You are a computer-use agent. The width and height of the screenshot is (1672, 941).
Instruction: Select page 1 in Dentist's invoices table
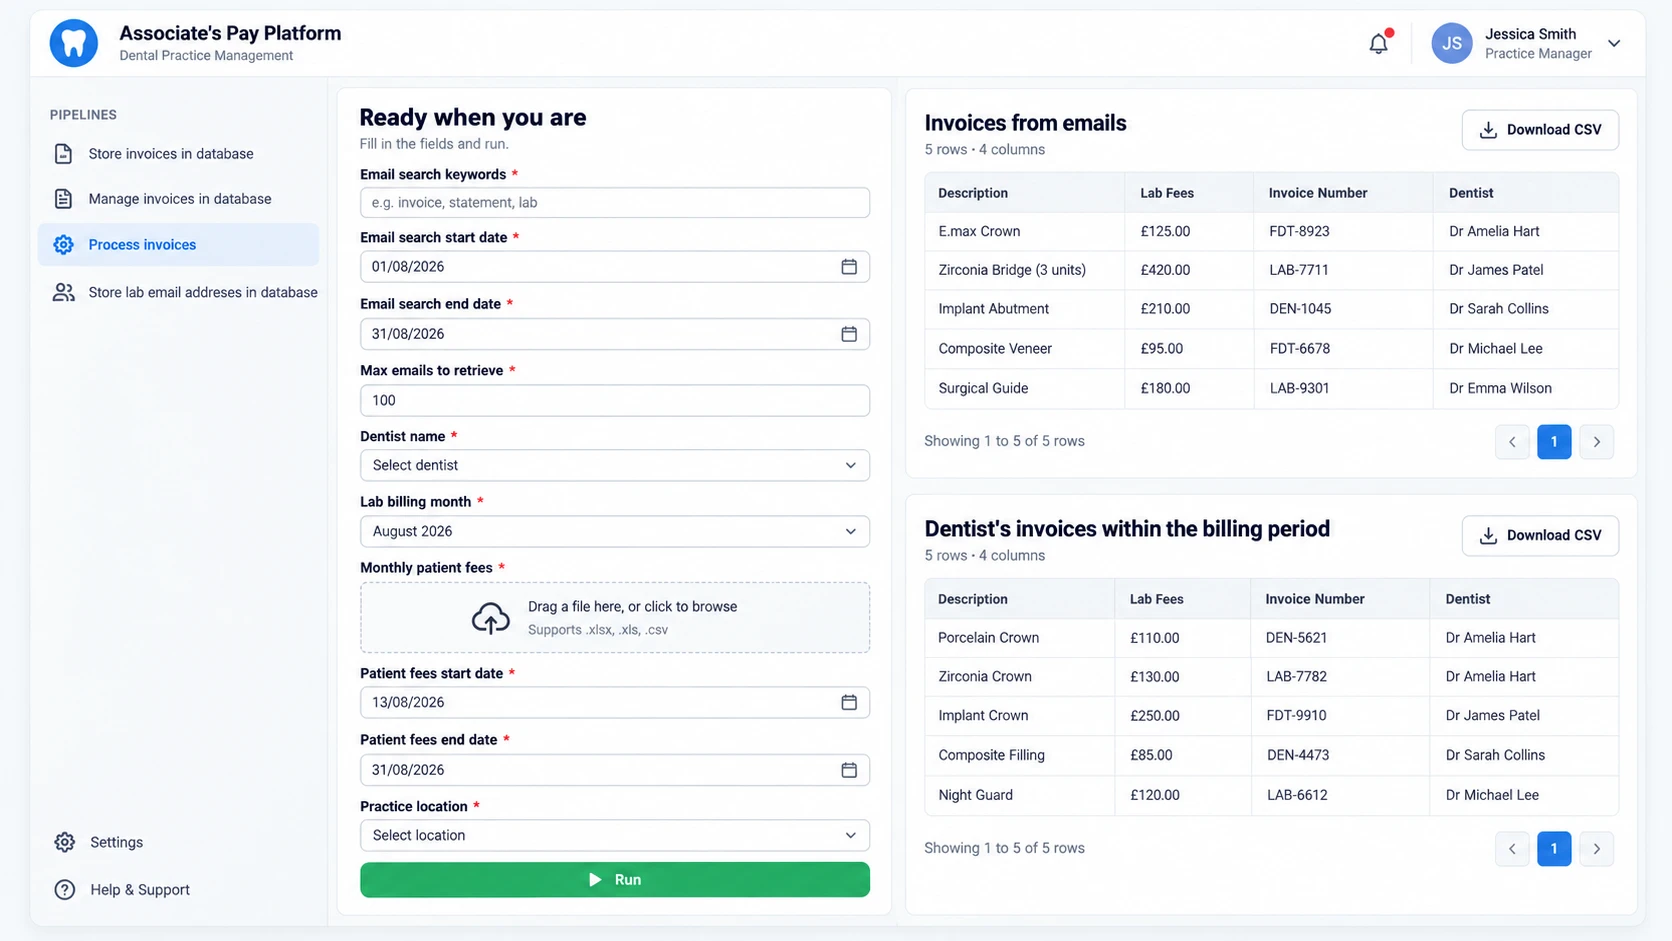coord(1554,849)
